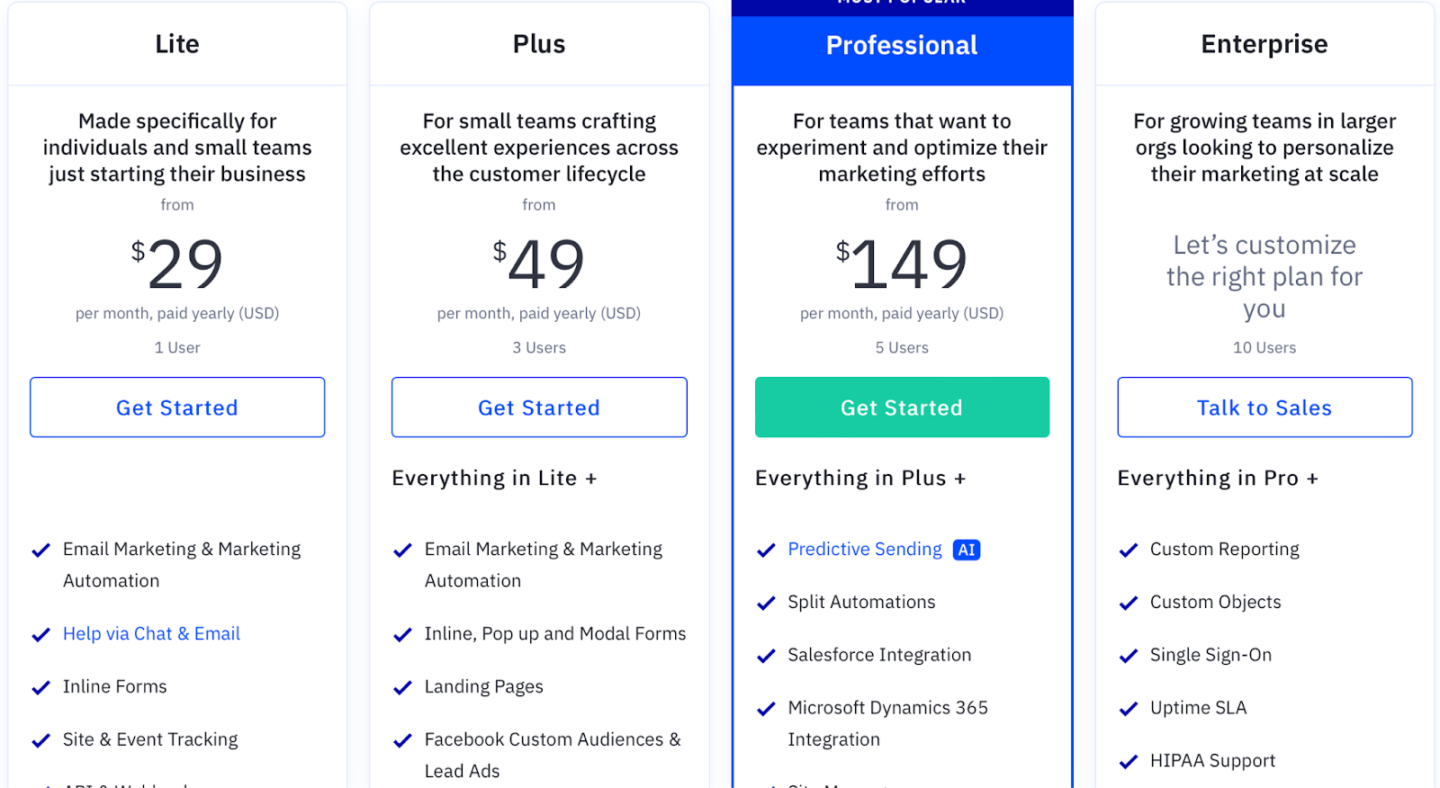This screenshot has width=1440, height=788.
Task: Click the AI badge next to Predictive Sending
Action: coord(965,549)
